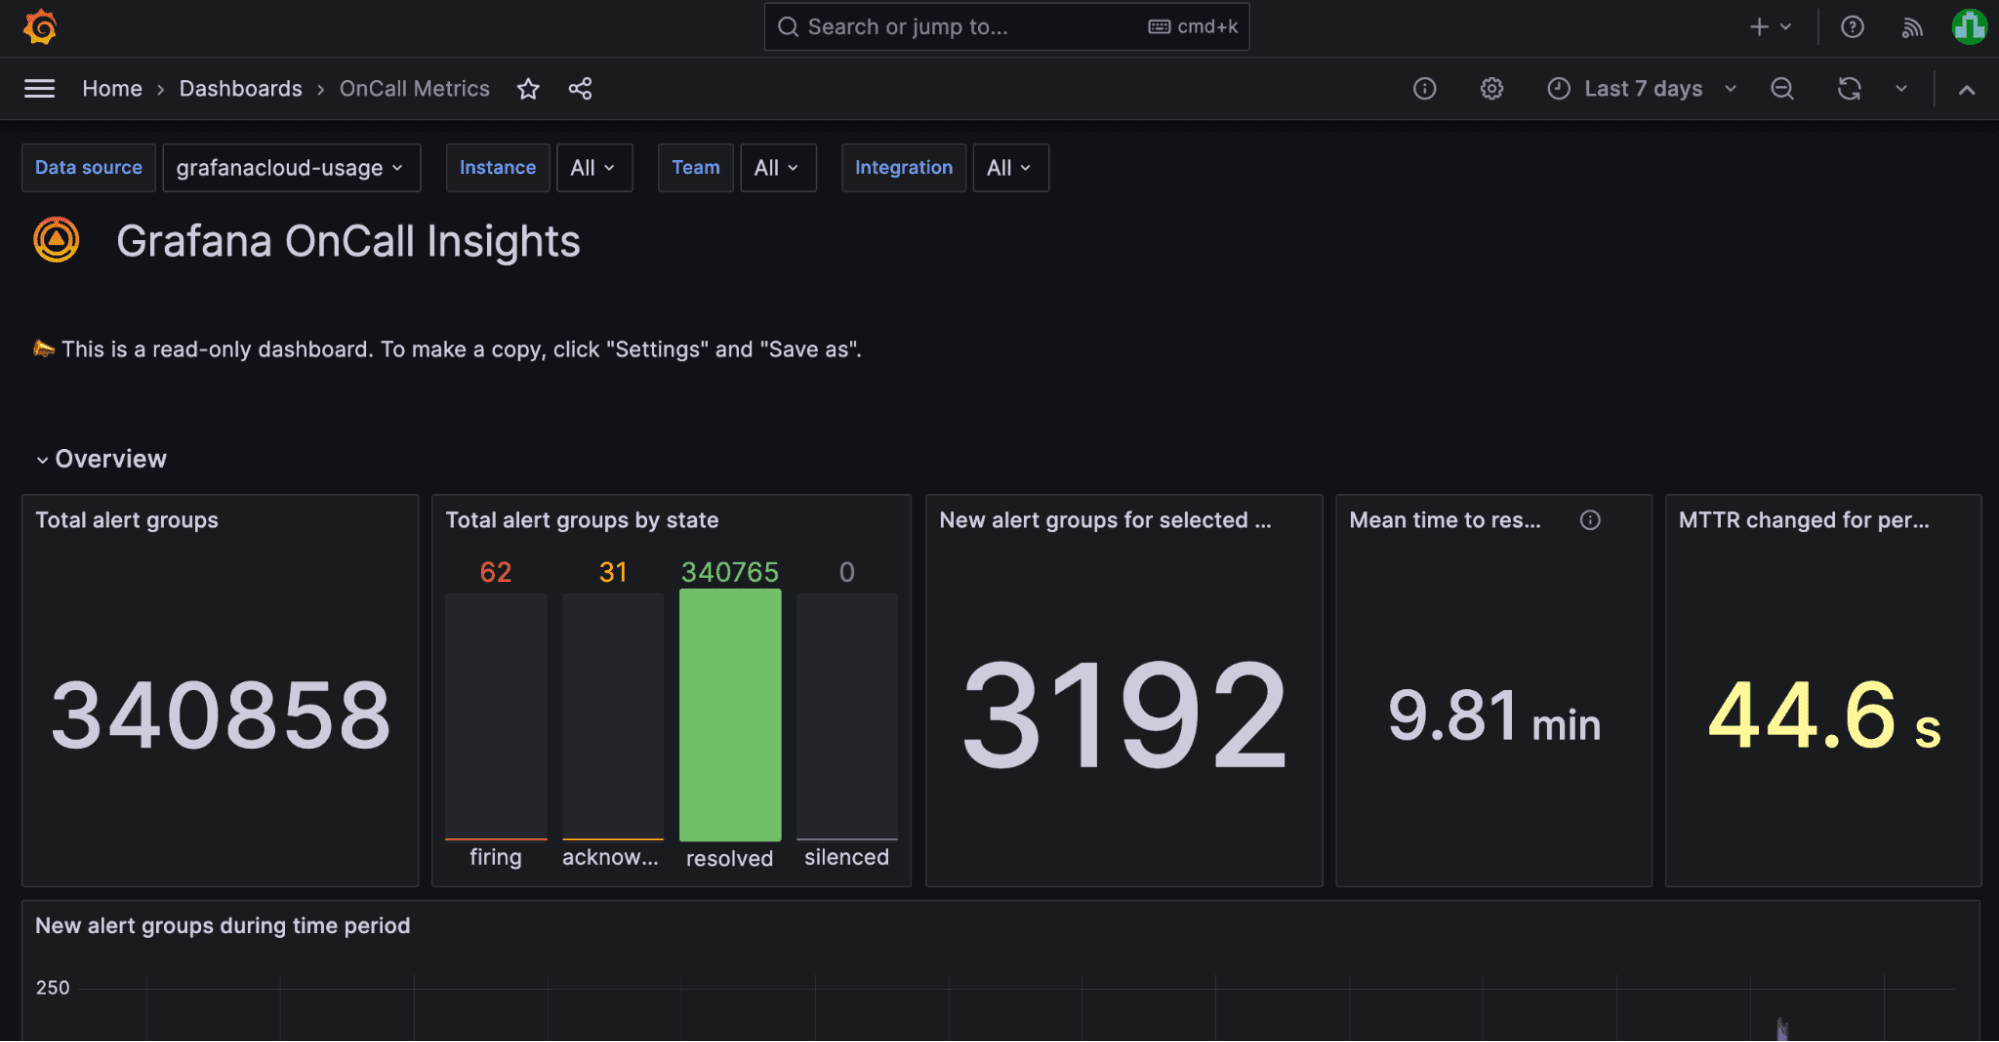1999x1042 pixels.
Task: Open the Grafana news feed icon
Action: 1911,27
